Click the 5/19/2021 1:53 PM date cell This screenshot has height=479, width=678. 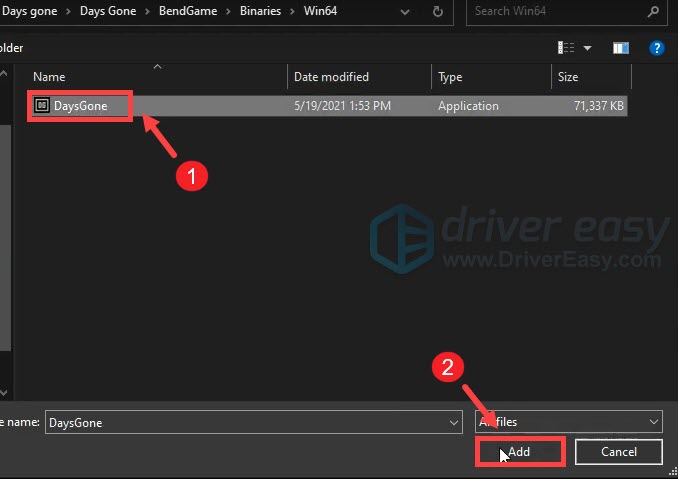click(342, 106)
